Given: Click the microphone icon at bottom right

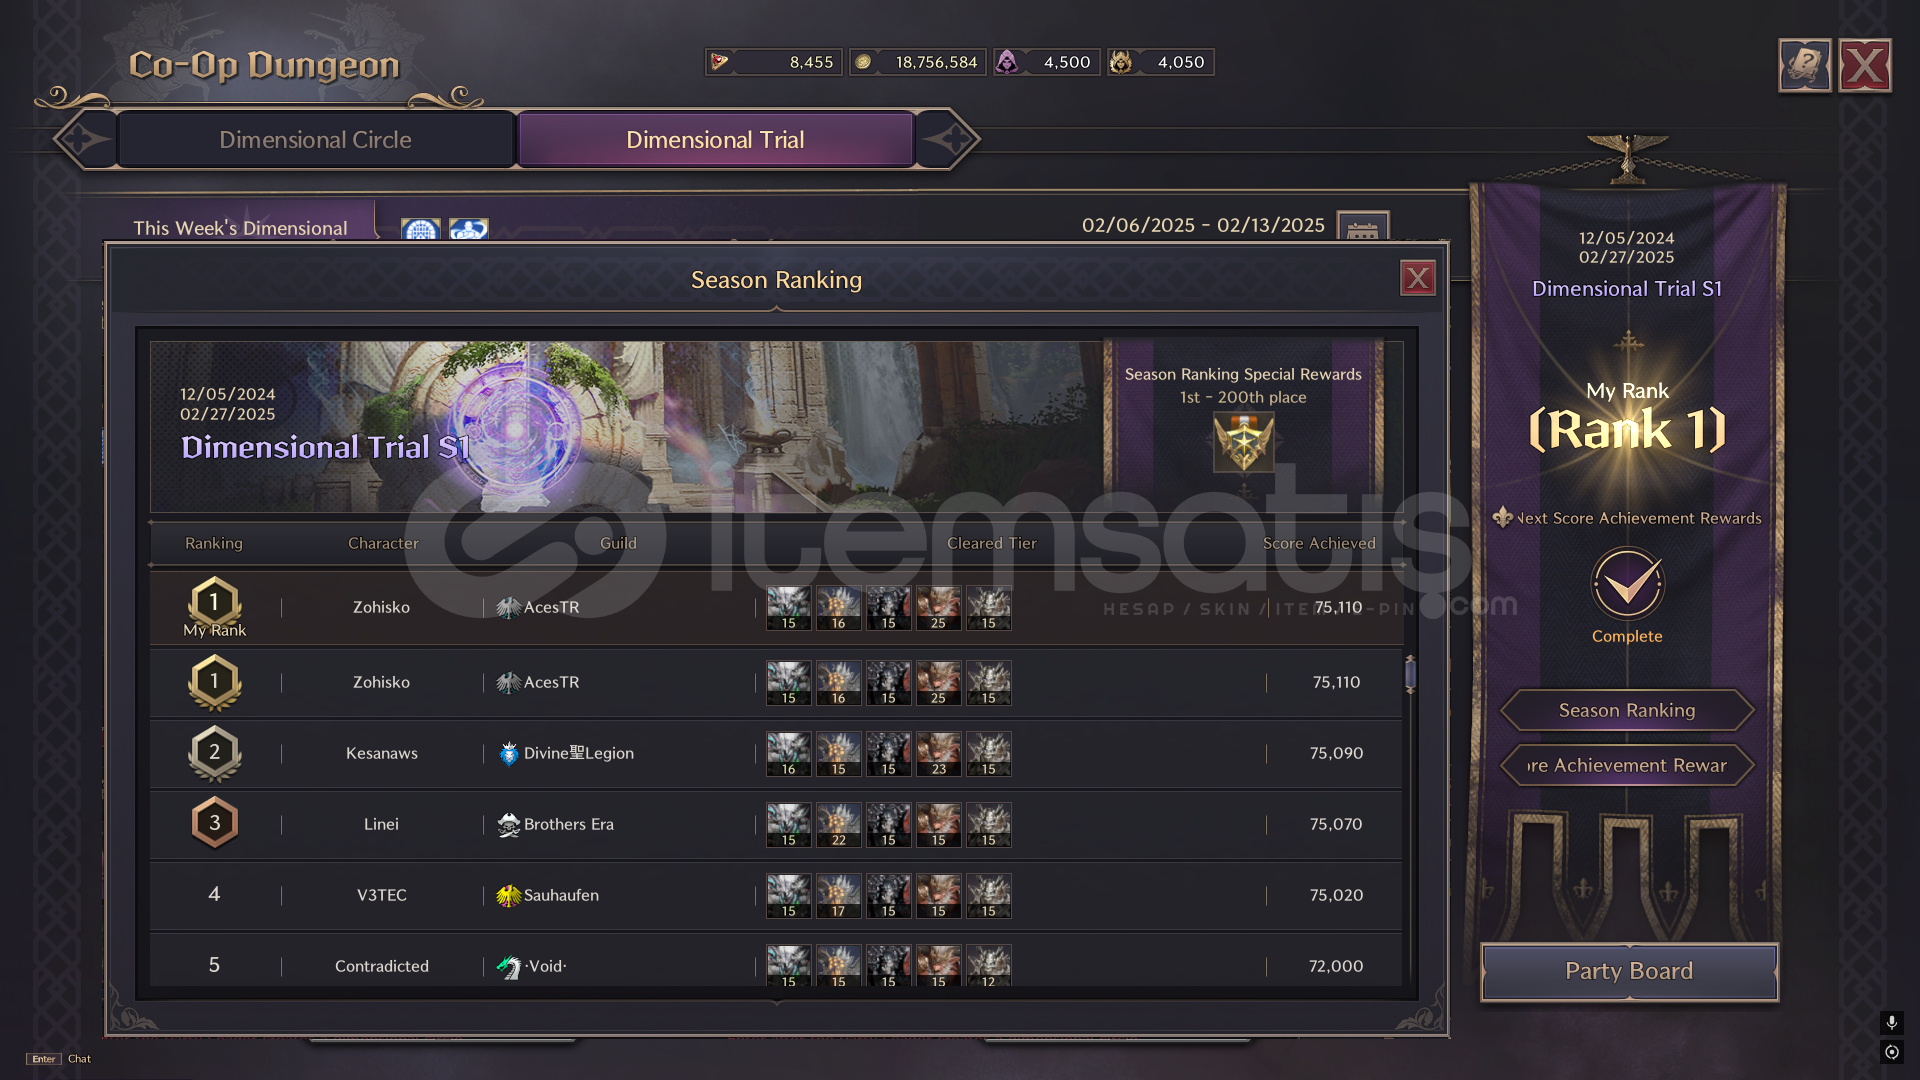Looking at the screenshot, I should (1891, 1022).
